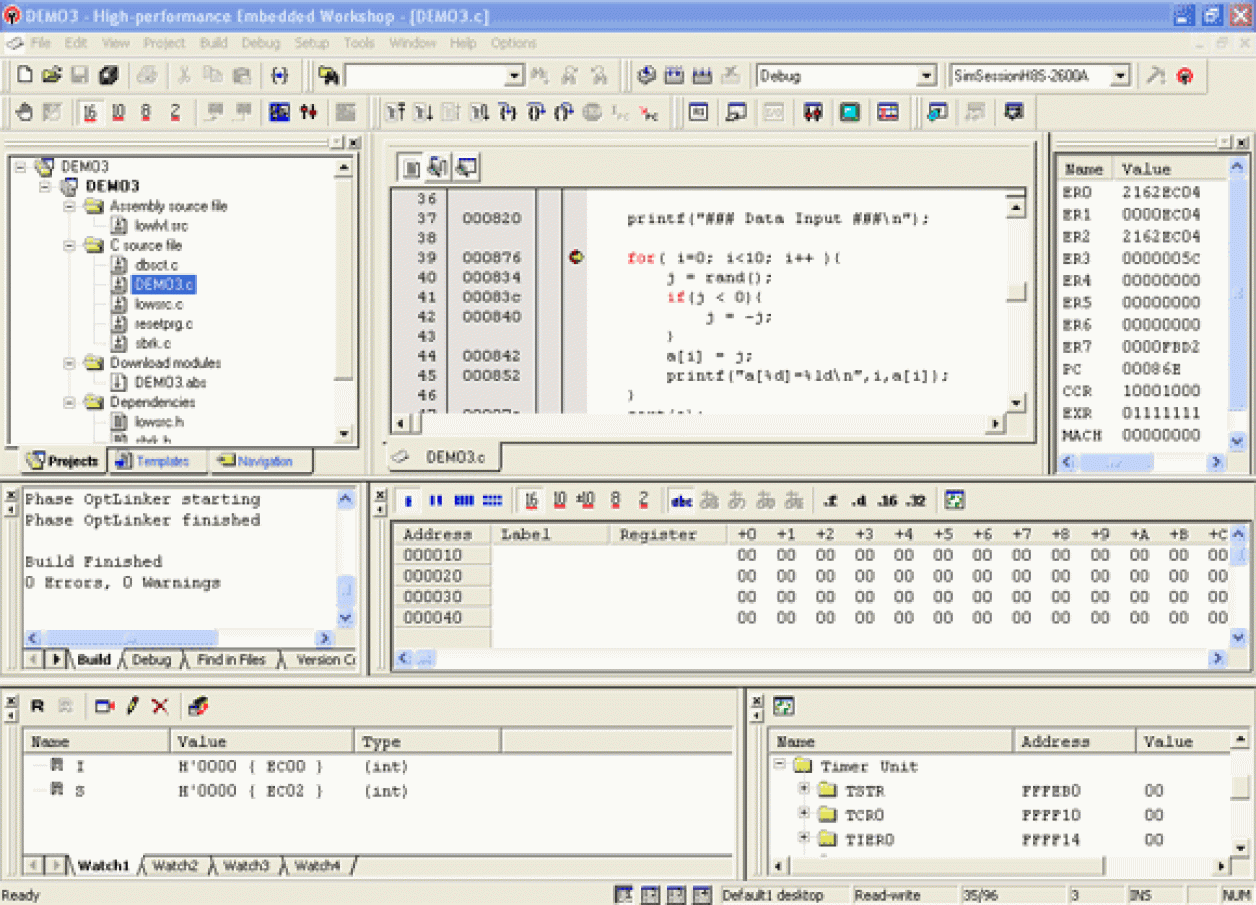Screen dimensions: 1256x905
Task: Select the Step Over debug icon
Action: [x=536, y=112]
